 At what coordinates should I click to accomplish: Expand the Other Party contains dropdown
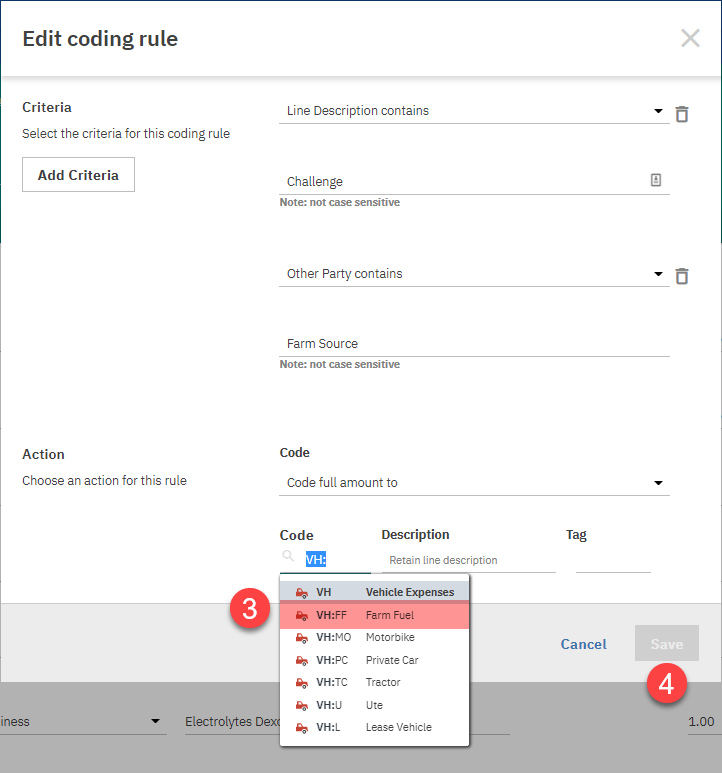[658, 274]
